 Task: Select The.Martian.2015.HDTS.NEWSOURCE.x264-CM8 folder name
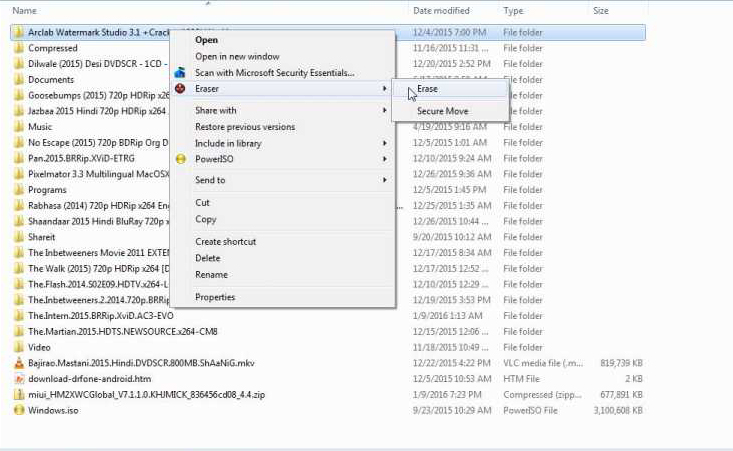pos(122,331)
